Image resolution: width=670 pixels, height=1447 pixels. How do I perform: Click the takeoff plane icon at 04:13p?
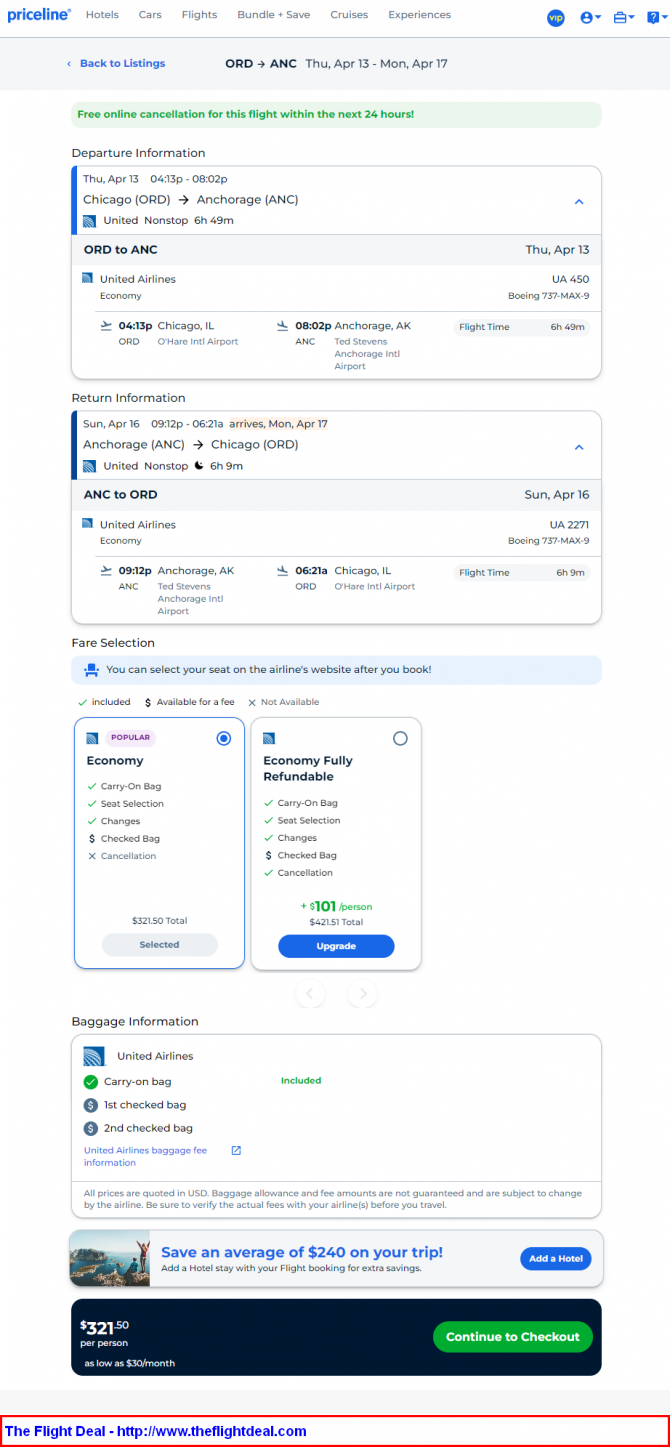(107, 326)
